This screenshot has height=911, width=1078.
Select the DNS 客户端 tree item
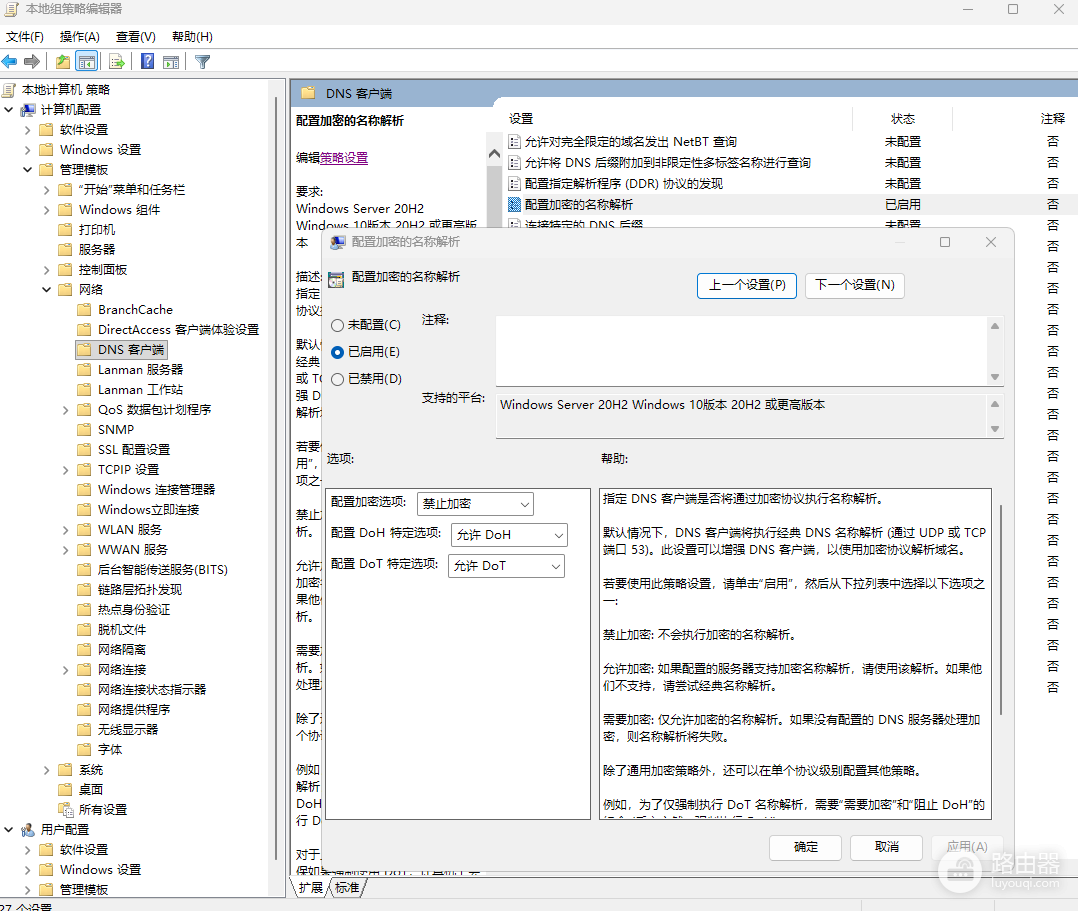click(131, 349)
